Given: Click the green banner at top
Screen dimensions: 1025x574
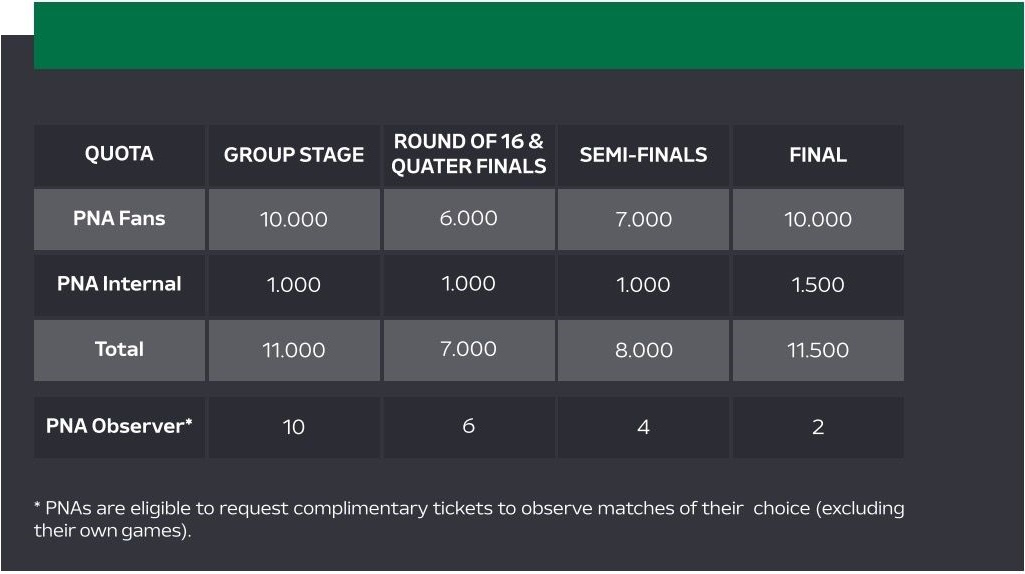Looking at the screenshot, I should point(529,35).
